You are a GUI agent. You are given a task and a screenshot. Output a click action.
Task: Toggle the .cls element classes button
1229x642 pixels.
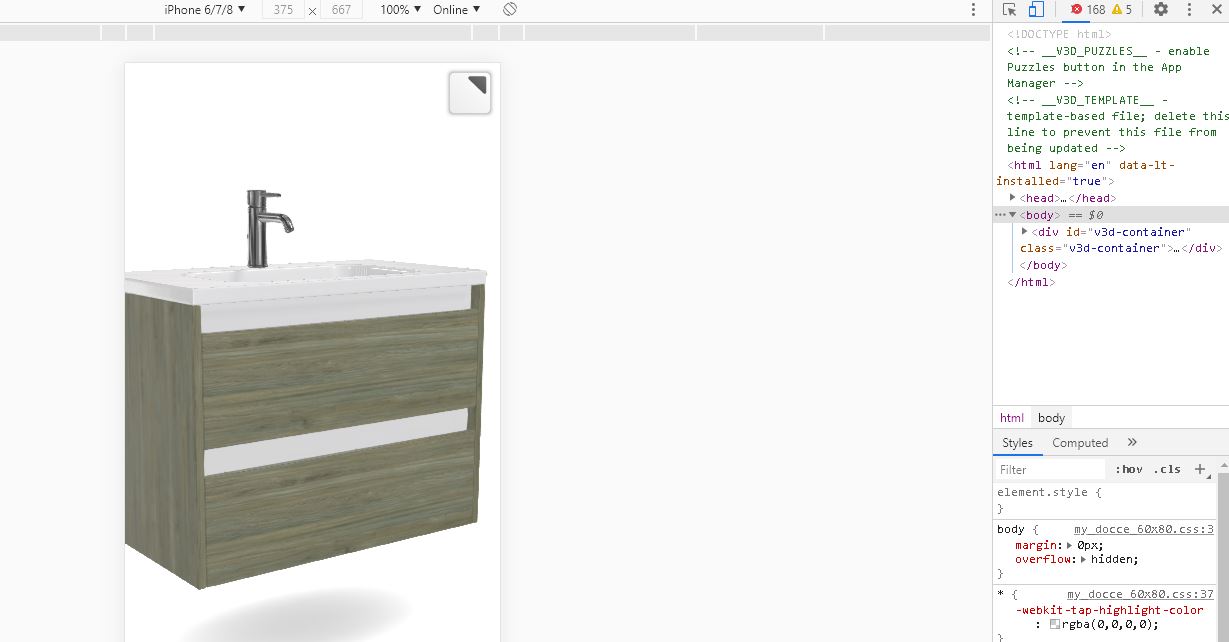pyautogui.click(x=1167, y=469)
